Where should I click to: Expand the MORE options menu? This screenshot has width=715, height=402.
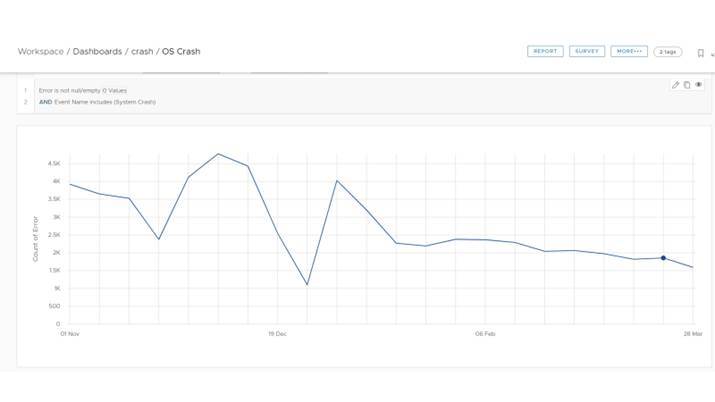(x=629, y=51)
